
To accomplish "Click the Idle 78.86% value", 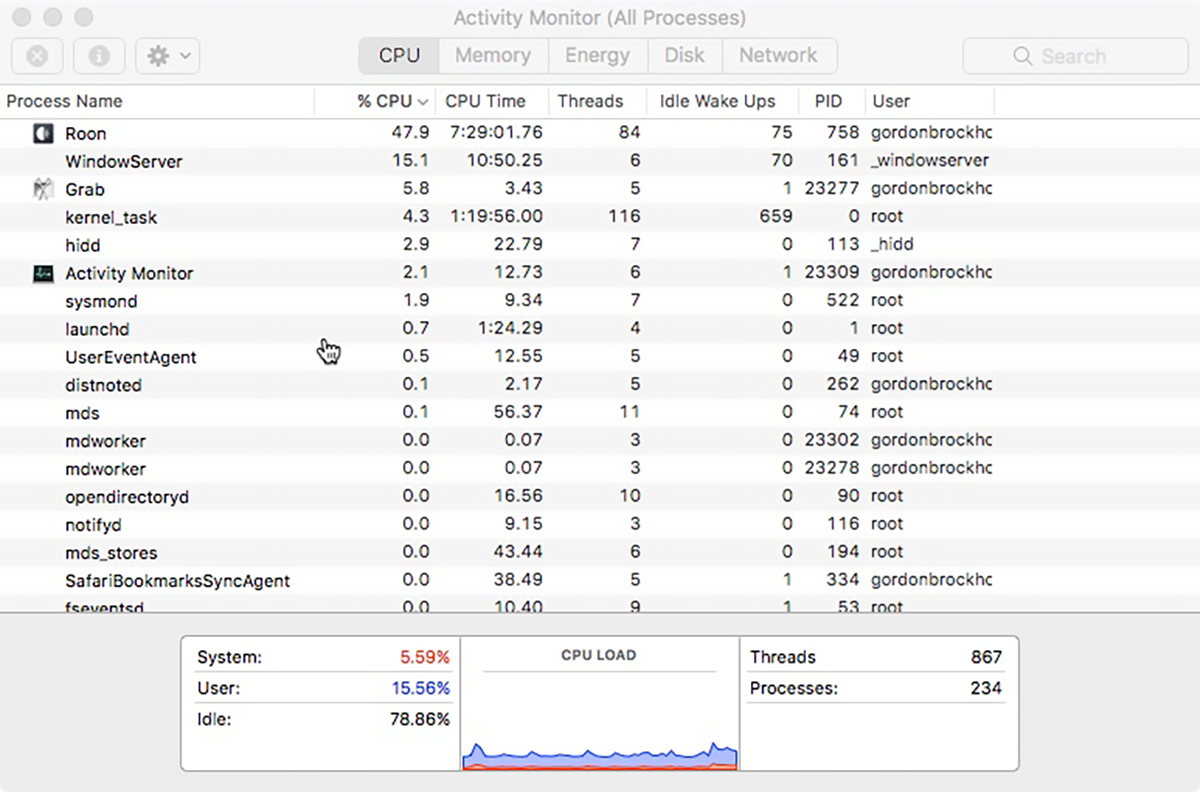I will click(x=420, y=719).
